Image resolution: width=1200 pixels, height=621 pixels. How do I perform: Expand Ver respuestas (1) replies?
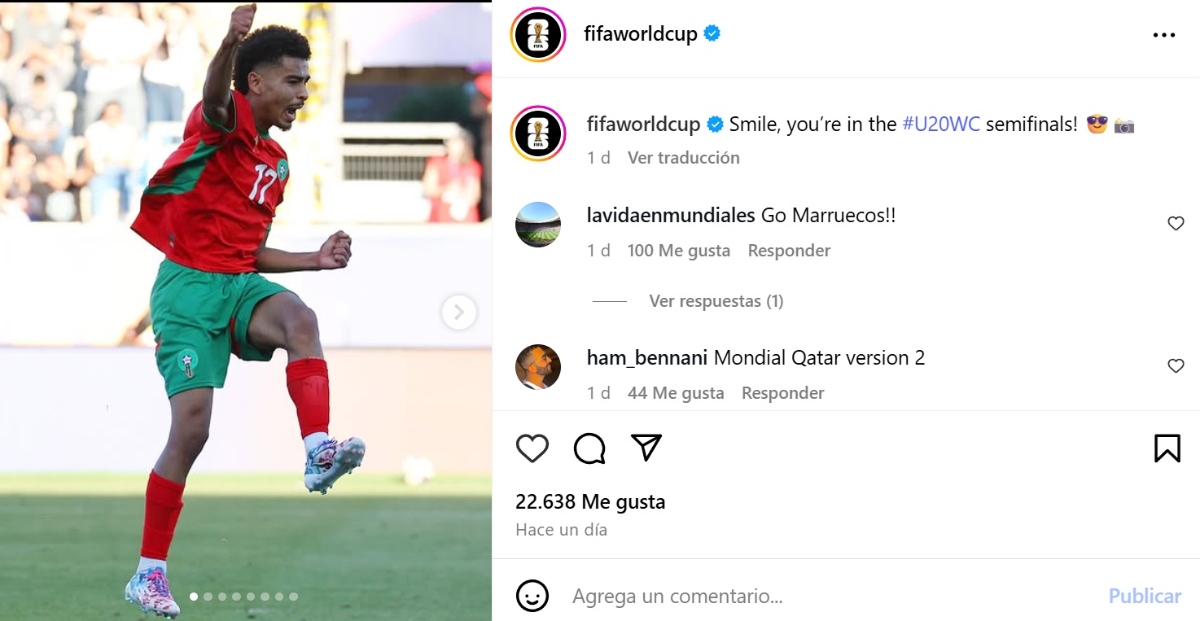pos(716,301)
